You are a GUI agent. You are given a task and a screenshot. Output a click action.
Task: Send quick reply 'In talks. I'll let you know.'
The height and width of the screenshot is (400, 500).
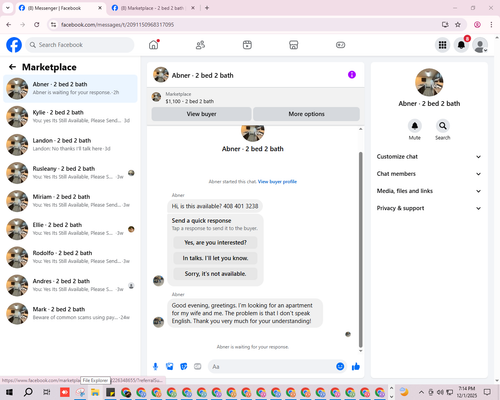tap(215, 258)
